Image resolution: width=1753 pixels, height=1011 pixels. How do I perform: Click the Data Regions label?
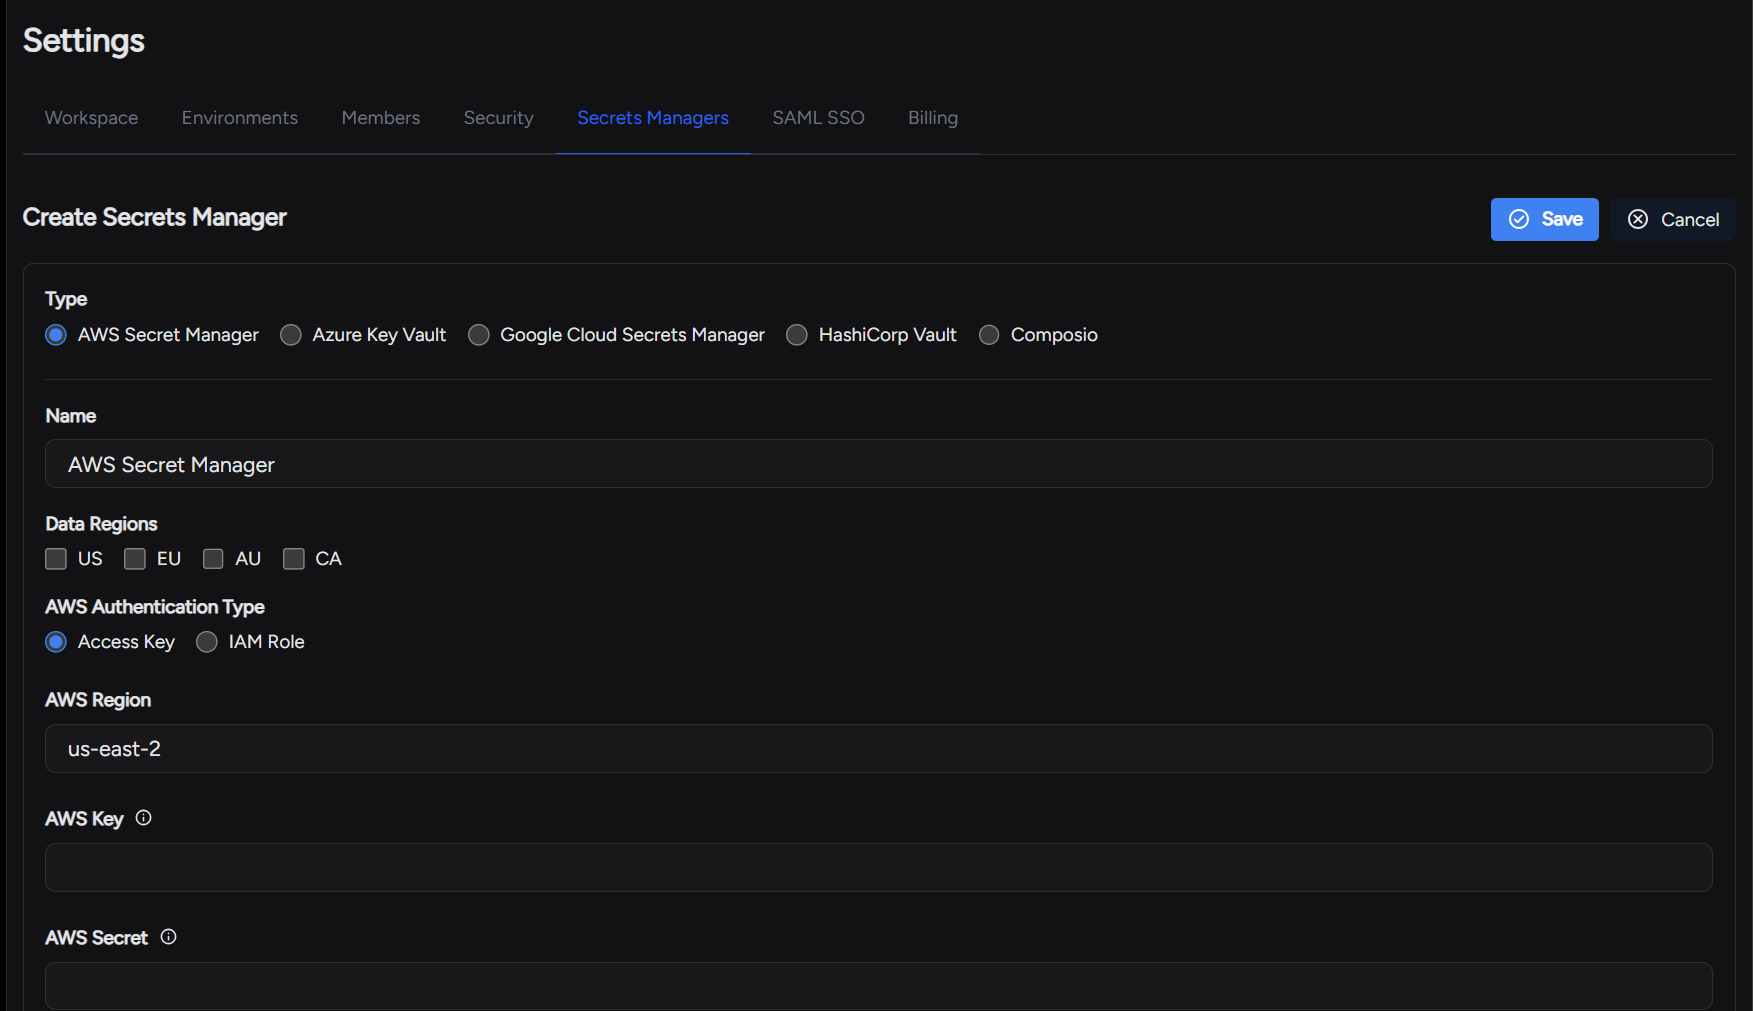[102, 524]
